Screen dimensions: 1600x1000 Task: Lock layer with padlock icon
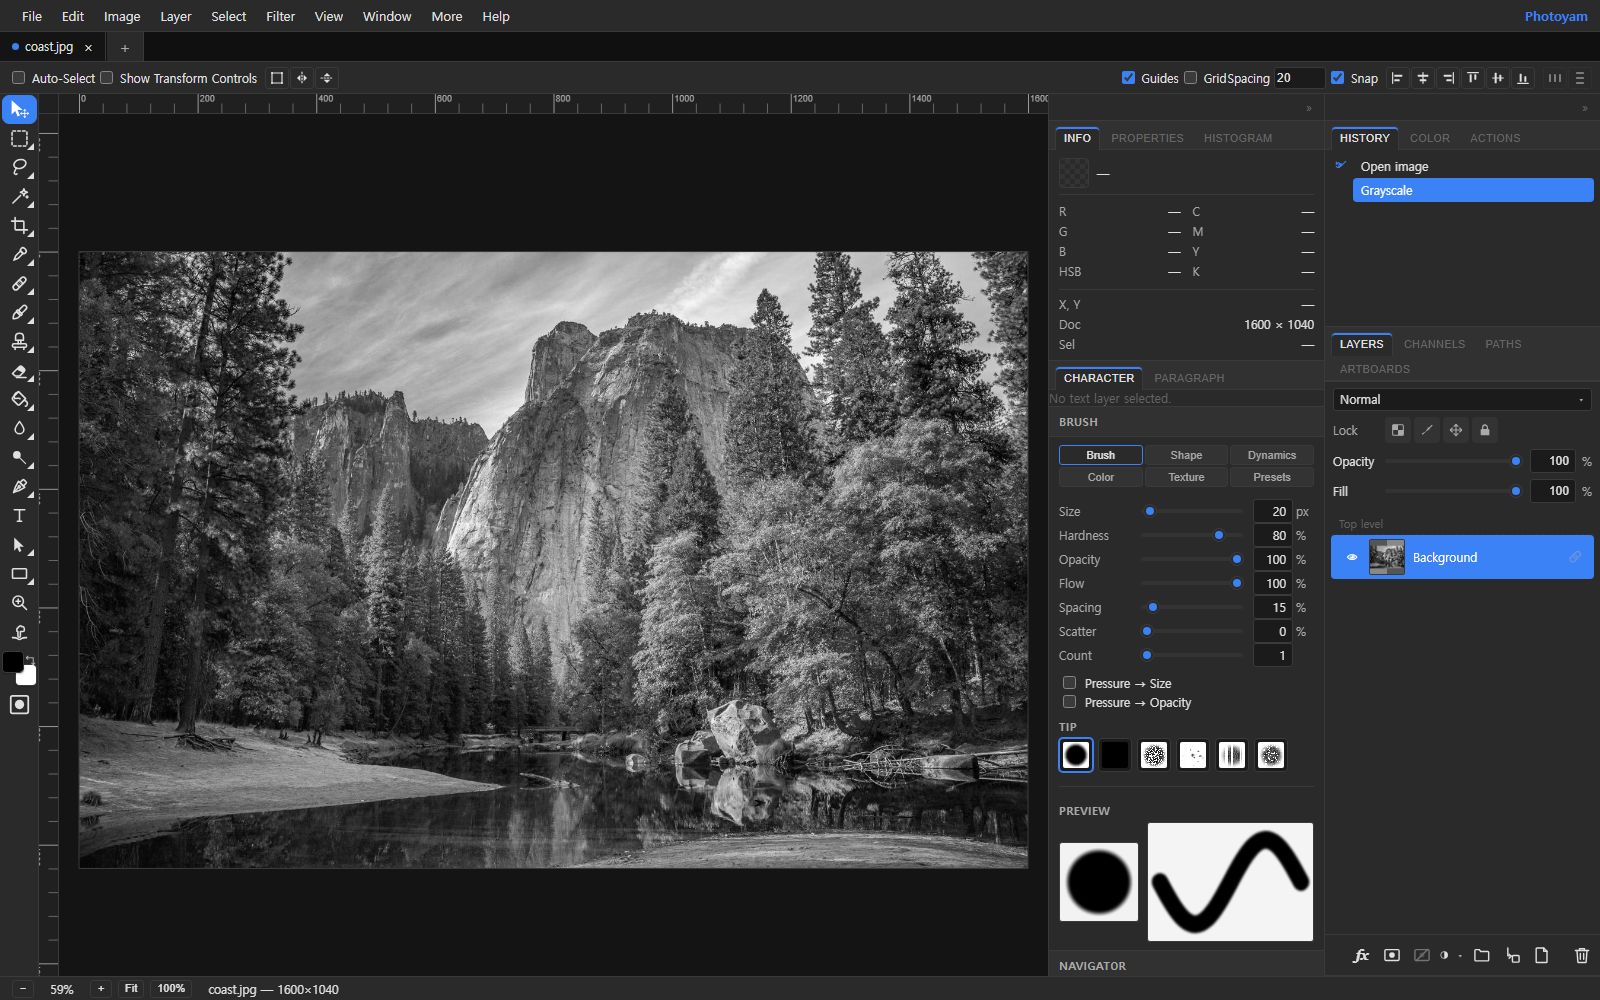(x=1485, y=430)
